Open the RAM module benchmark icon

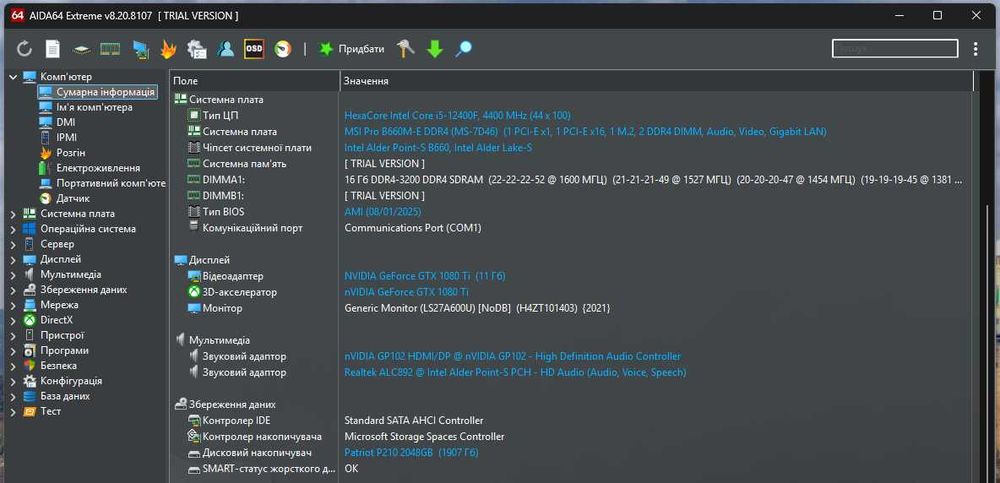point(110,48)
